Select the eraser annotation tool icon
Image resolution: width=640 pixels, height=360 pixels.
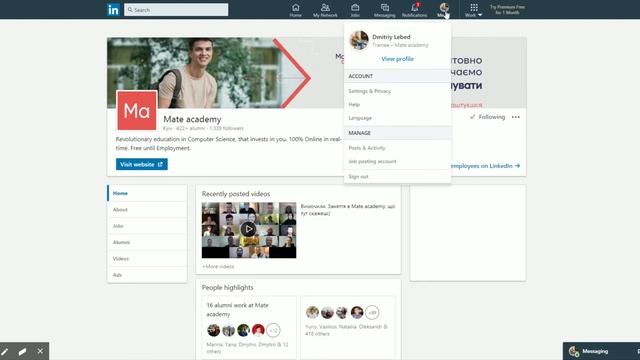(22, 351)
